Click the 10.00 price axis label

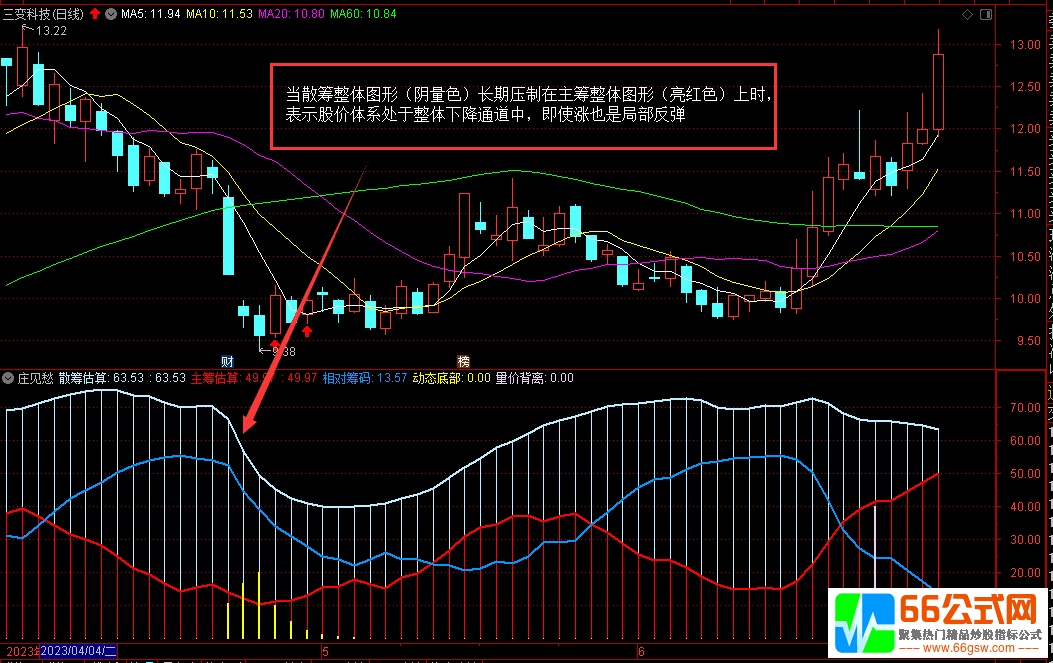pos(1025,298)
